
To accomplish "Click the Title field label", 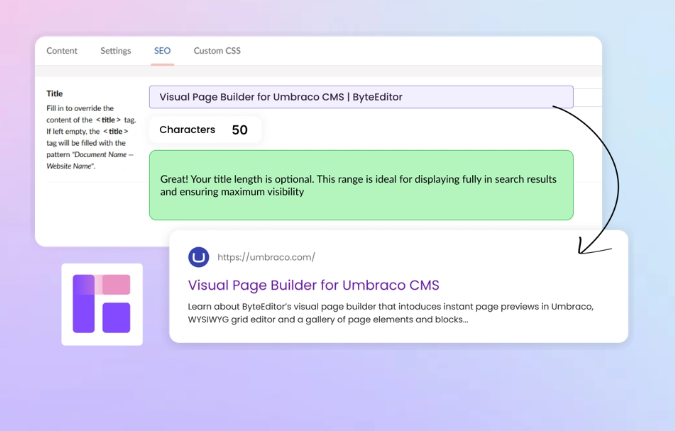I will (55, 93).
